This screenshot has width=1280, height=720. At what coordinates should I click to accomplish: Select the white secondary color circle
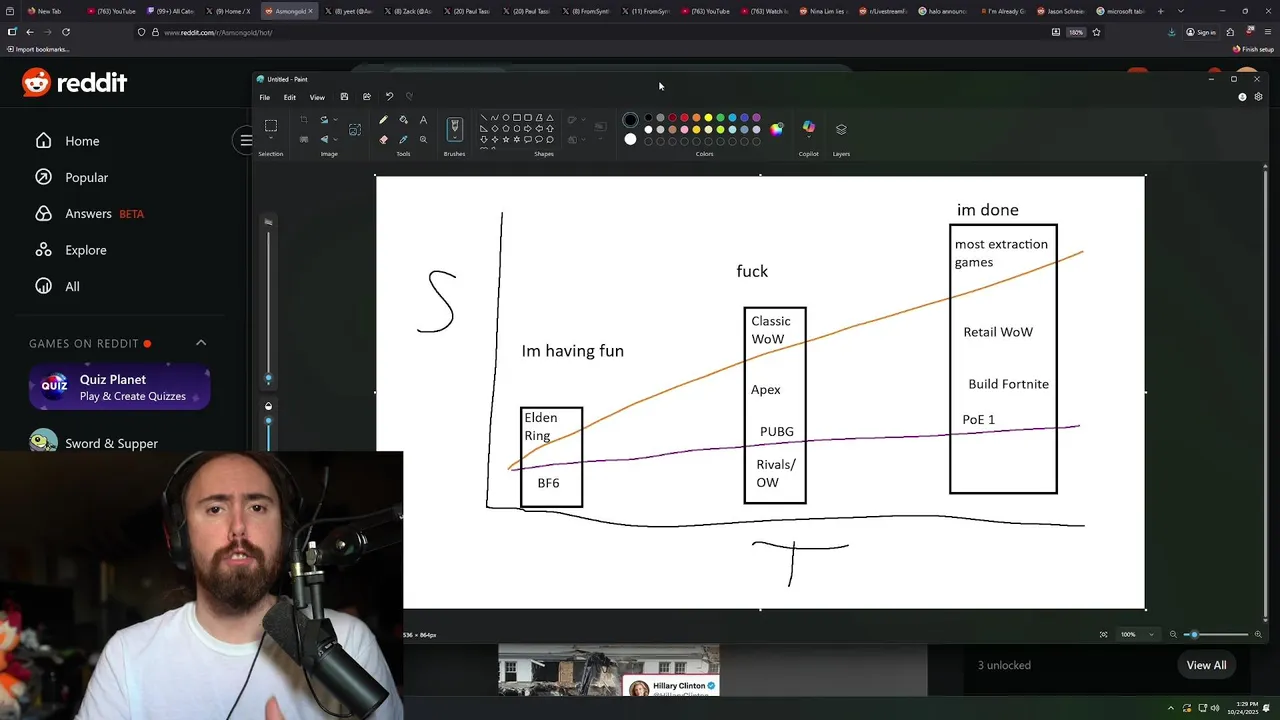pyautogui.click(x=630, y=139)
